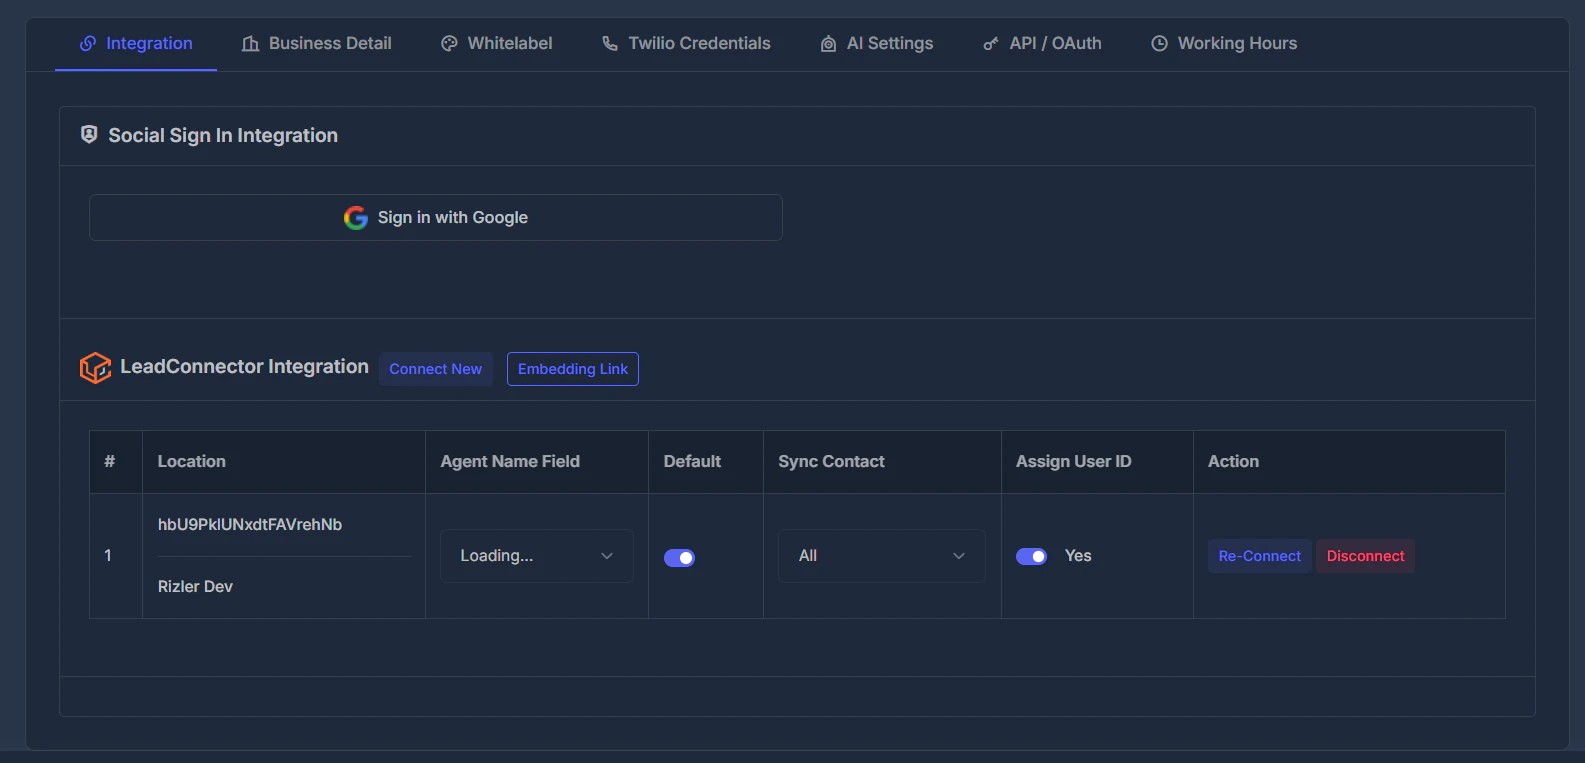
Task: Open the Twilio Credentials tab
Action: coord(686,44)
